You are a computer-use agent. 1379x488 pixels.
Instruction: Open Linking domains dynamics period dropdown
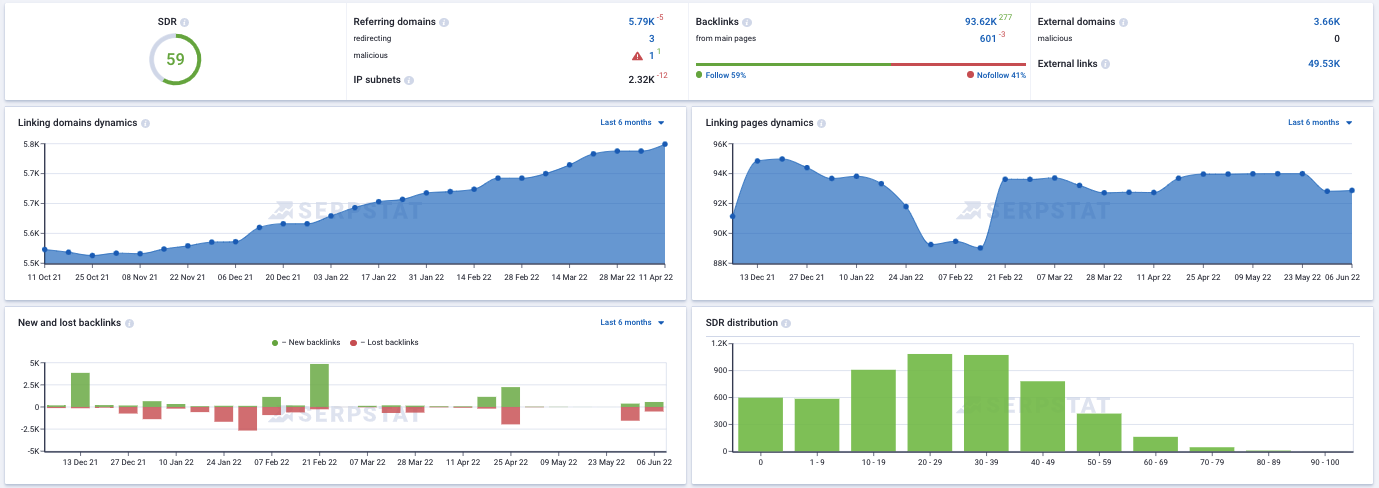632,123
